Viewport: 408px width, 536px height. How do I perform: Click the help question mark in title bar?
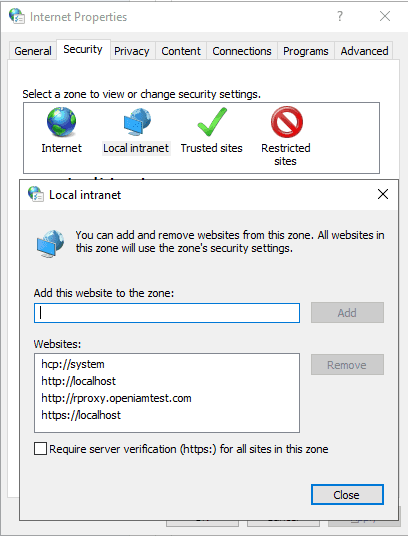point(340,16)
